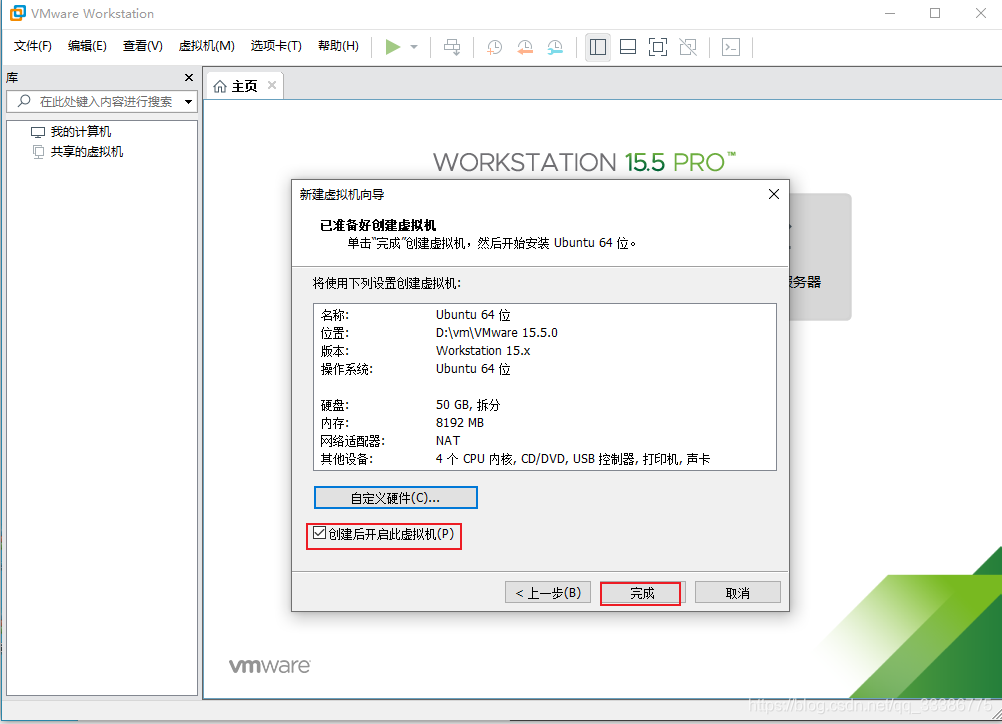Viewport: 1002px width, 724px height.
Task: Close the 新建虚拟机向导 dialog
Action: pyautogui.click(x=773, y=194)
